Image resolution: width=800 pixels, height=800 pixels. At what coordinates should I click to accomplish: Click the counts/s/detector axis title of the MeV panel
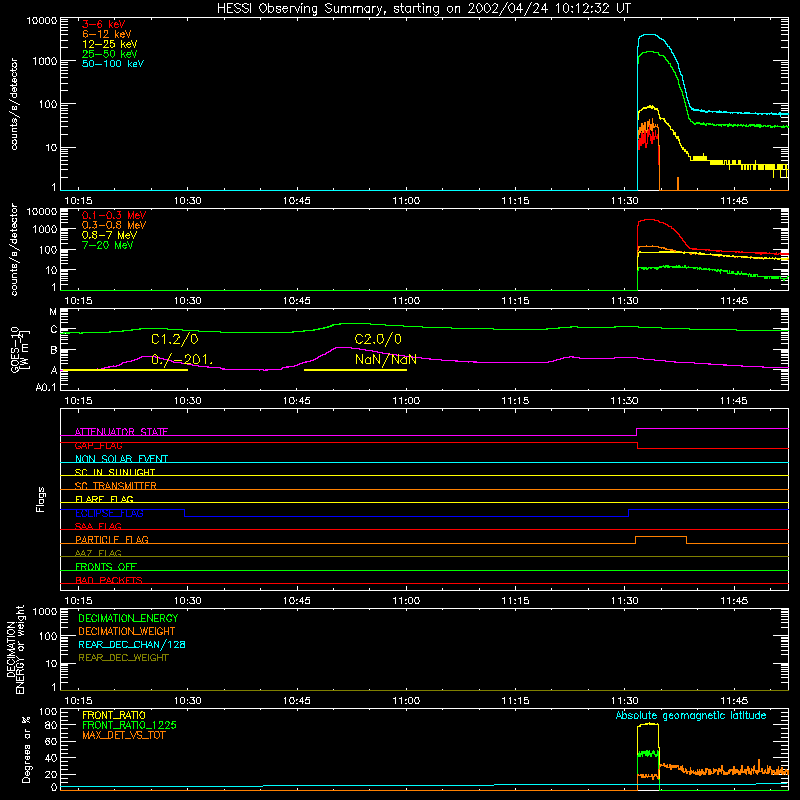tap(14, 249)
